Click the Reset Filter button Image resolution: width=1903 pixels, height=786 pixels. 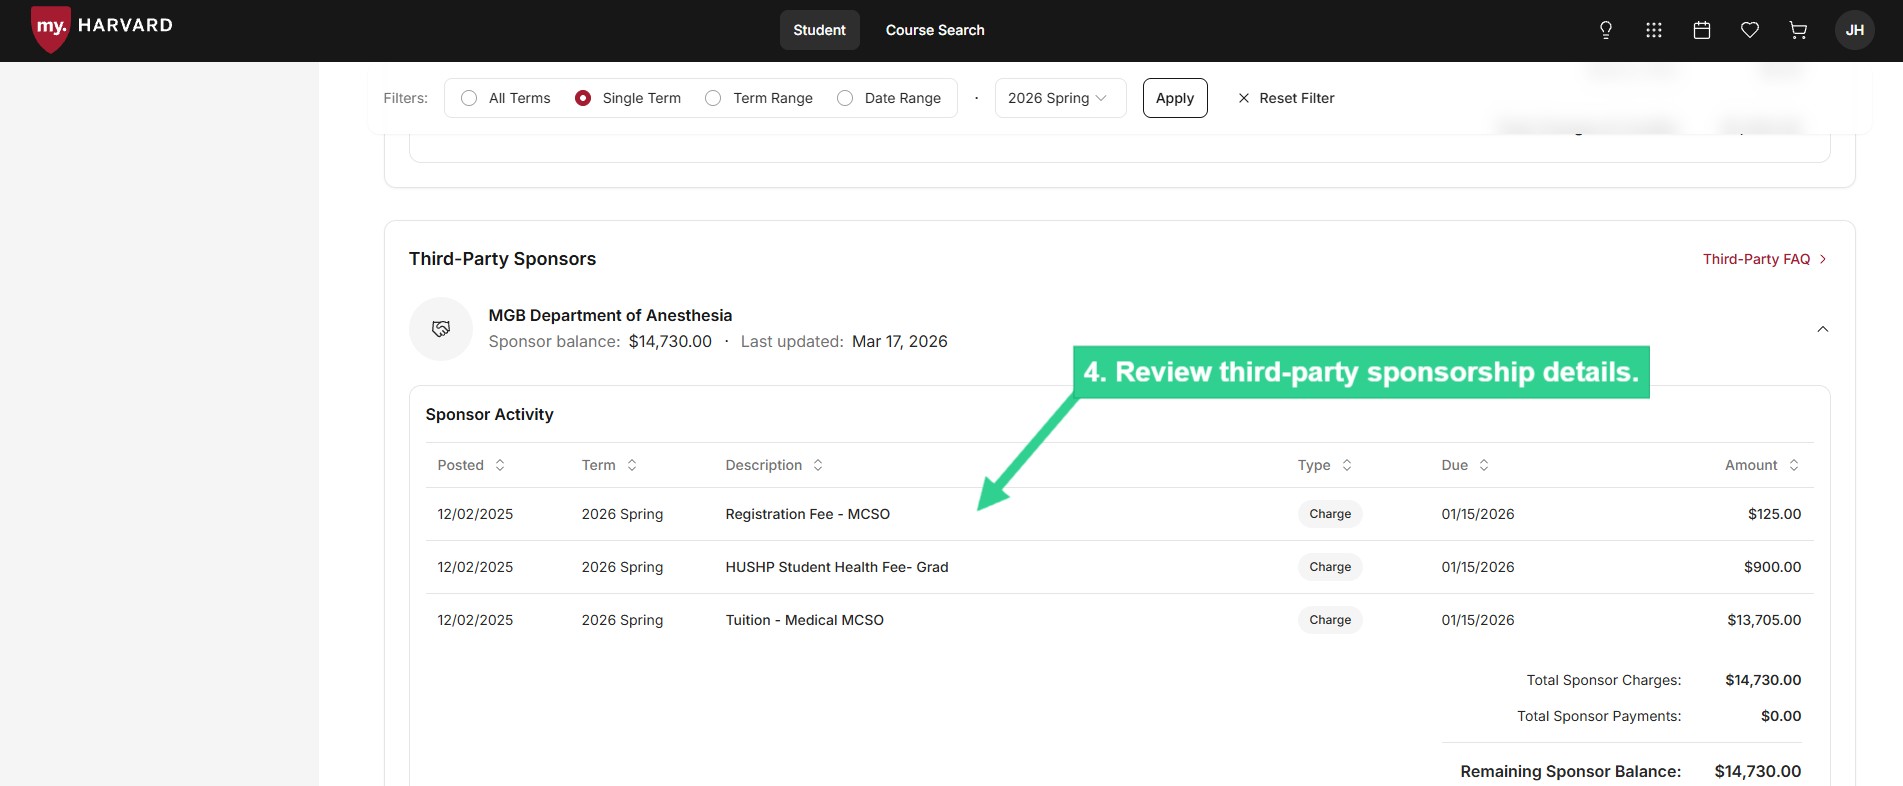click(x=1286, y=98)
